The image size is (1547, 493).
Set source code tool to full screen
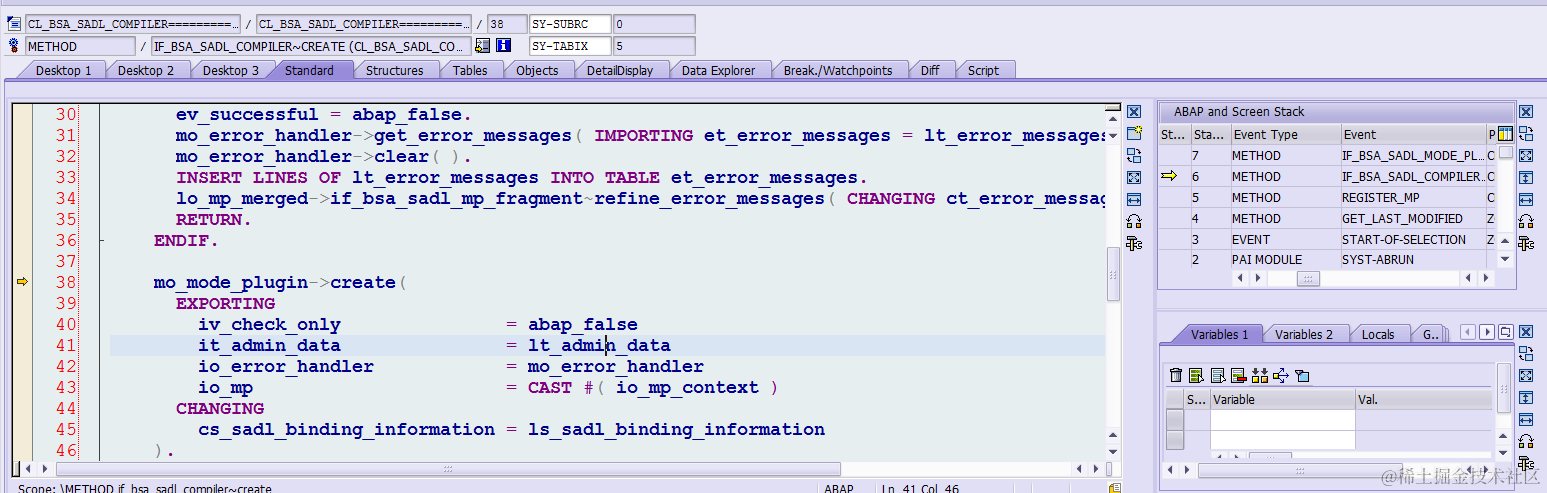1134,178
